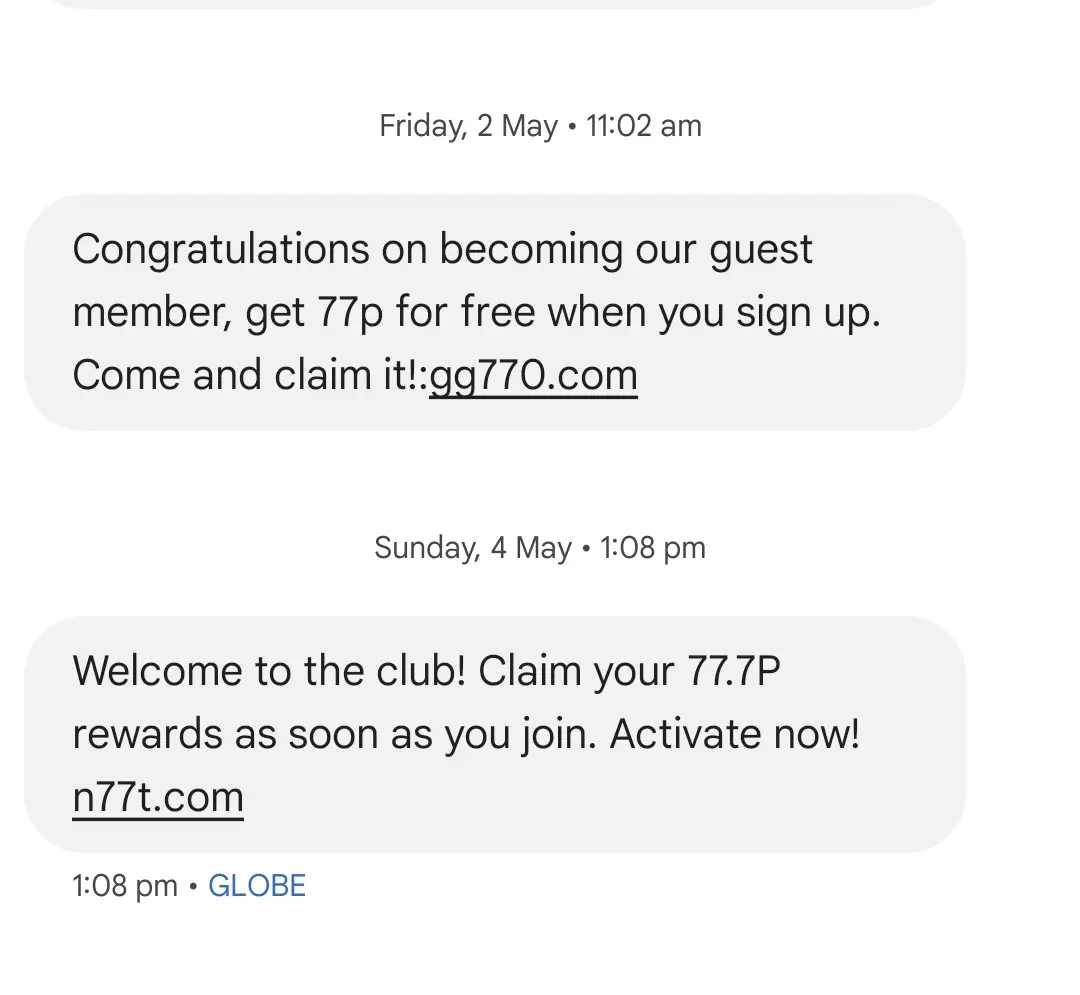
Task: Click the 1:08 pm time in Sunday header
Action: (652, 548)
